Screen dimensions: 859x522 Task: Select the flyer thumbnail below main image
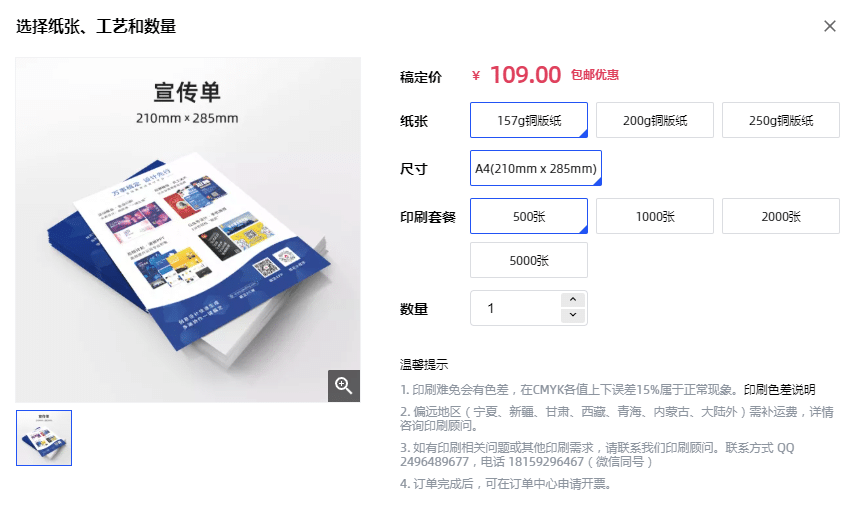[x=44, y=438]
